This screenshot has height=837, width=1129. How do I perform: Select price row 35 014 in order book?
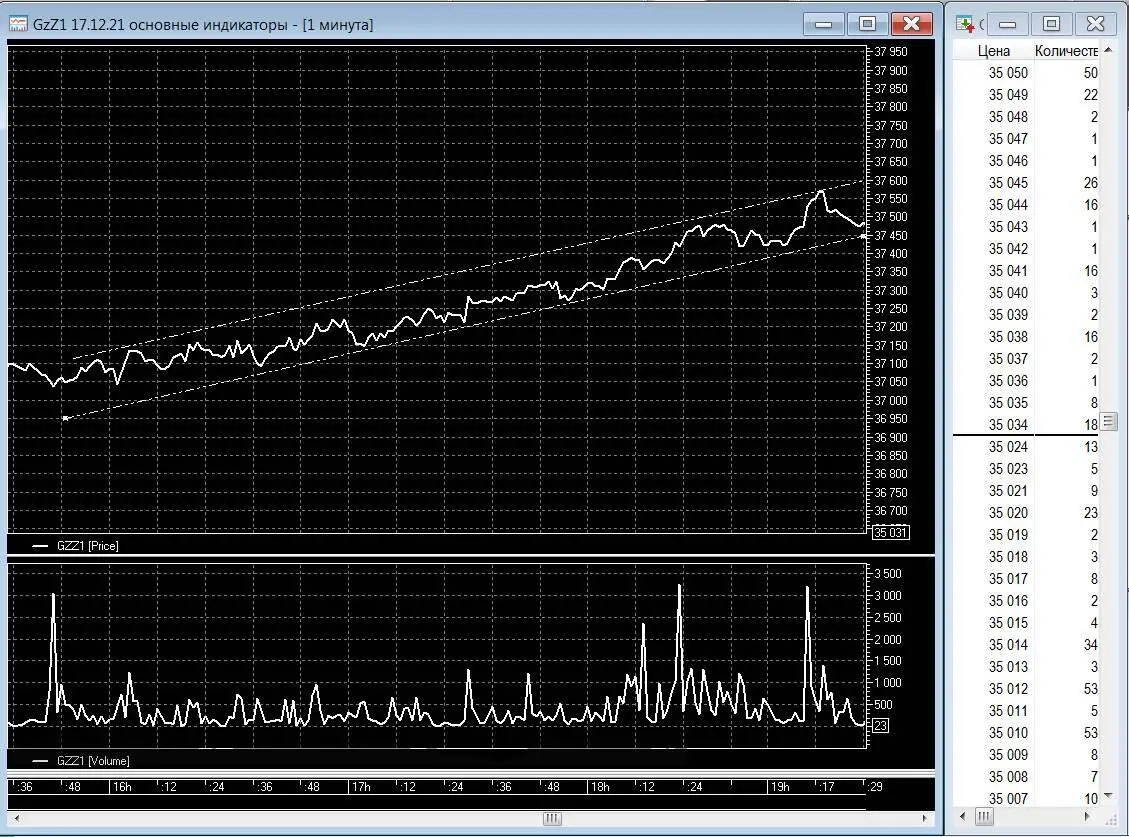(1008, 645)
